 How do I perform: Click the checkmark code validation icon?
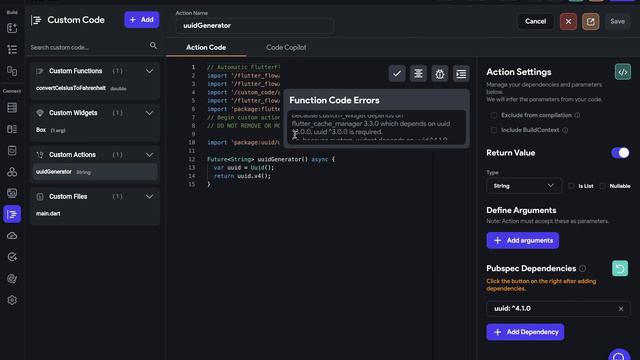(397, 74)
